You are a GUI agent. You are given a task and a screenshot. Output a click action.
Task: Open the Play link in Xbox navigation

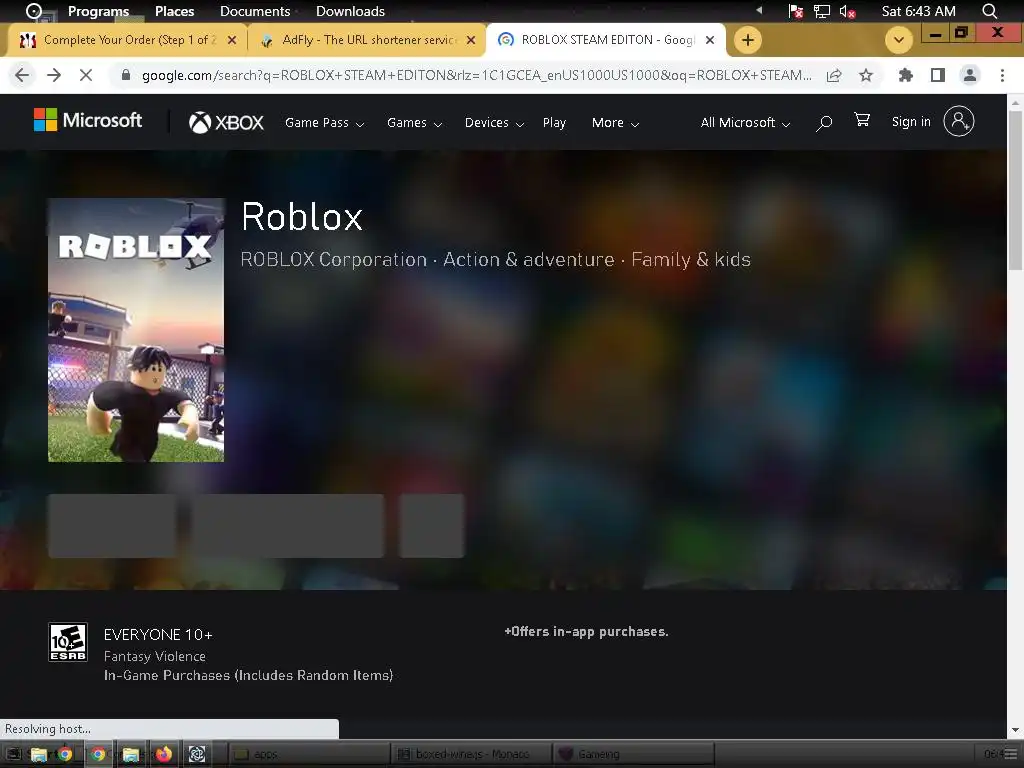(554, 123)
